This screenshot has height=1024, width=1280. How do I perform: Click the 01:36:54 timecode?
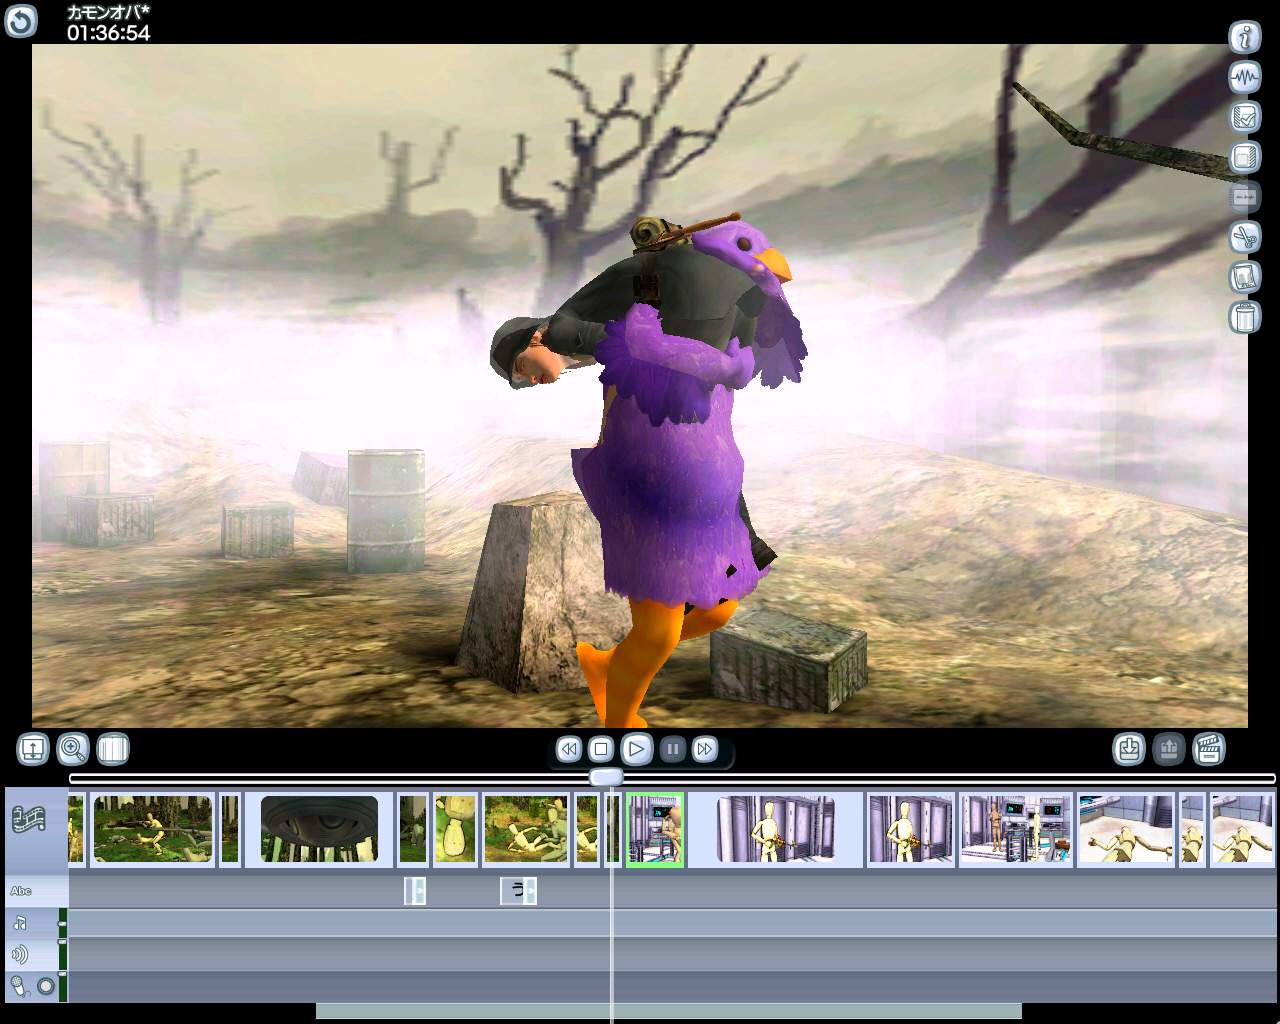pyautogui.click(x=109, y=33)
